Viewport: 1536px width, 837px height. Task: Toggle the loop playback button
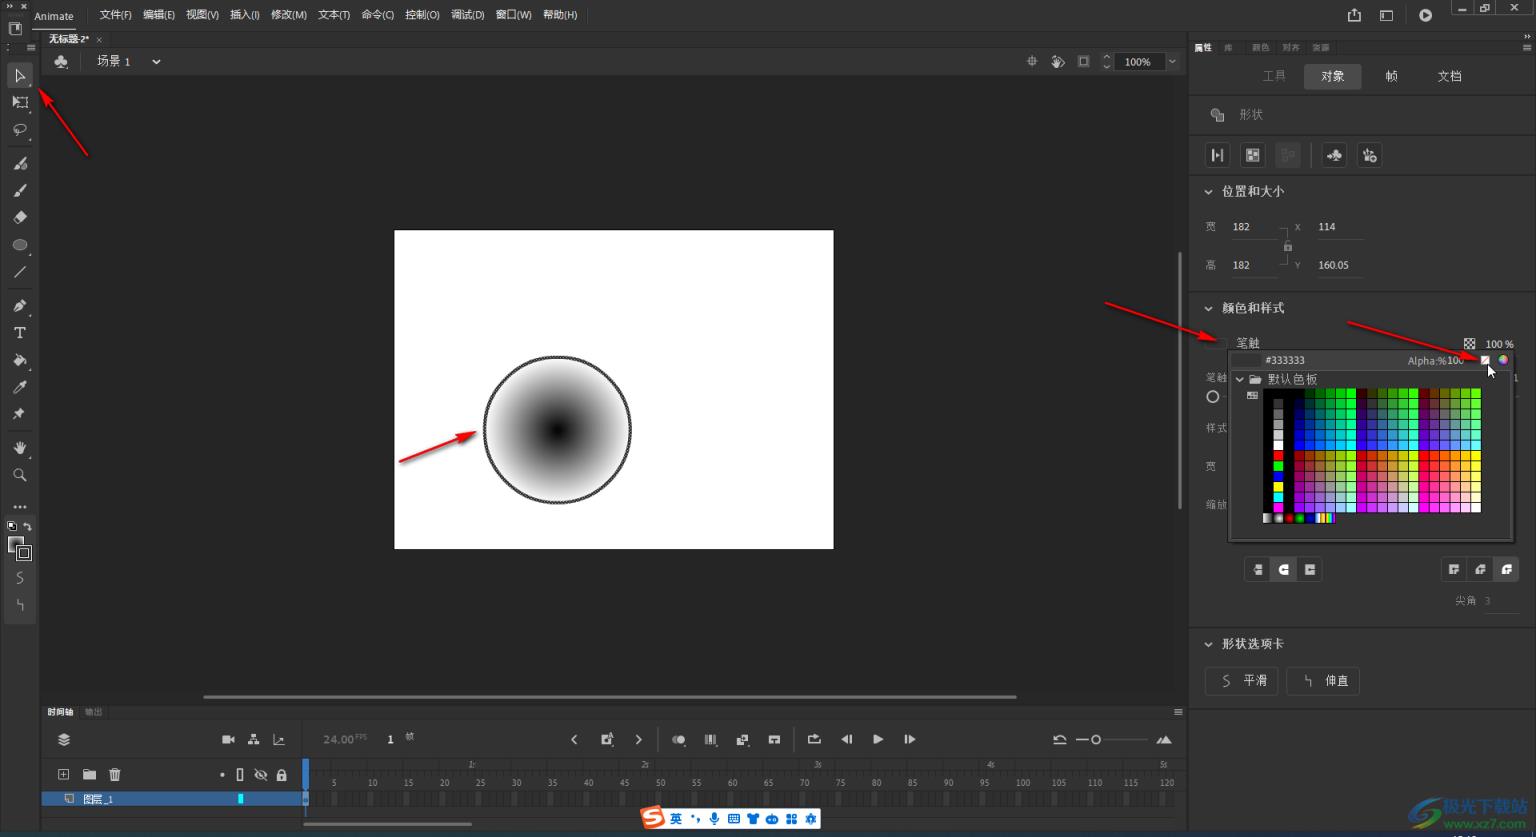coord(814,740)
